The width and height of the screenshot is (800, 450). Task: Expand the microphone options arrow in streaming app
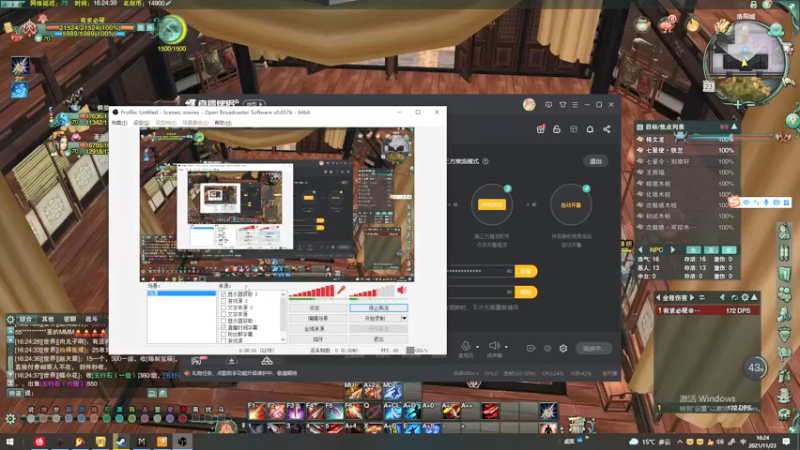(x=478, y=347)
